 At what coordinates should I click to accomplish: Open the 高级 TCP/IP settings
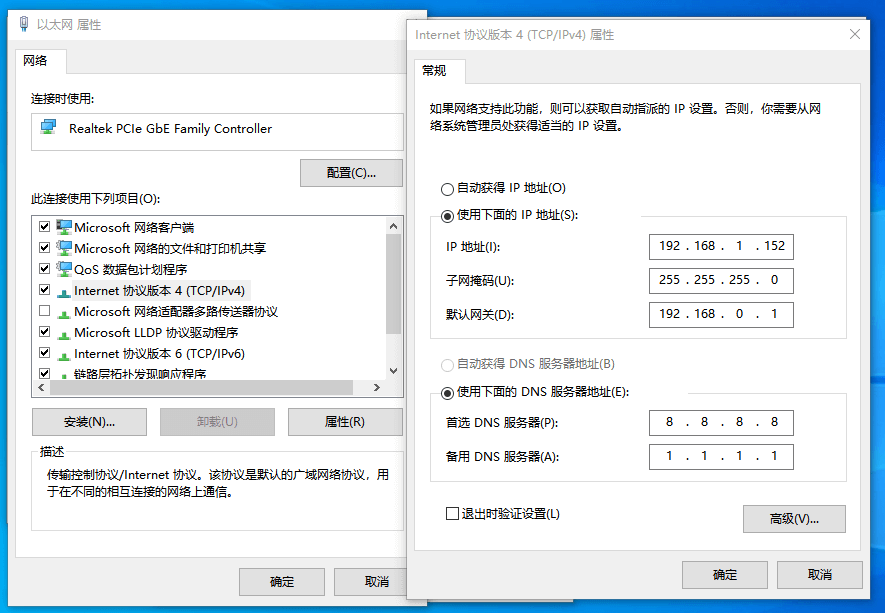click(x=794, y=518)
